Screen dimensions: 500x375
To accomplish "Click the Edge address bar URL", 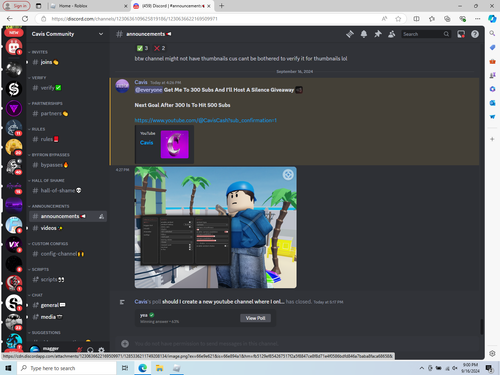I will click(x=135, y=19).
